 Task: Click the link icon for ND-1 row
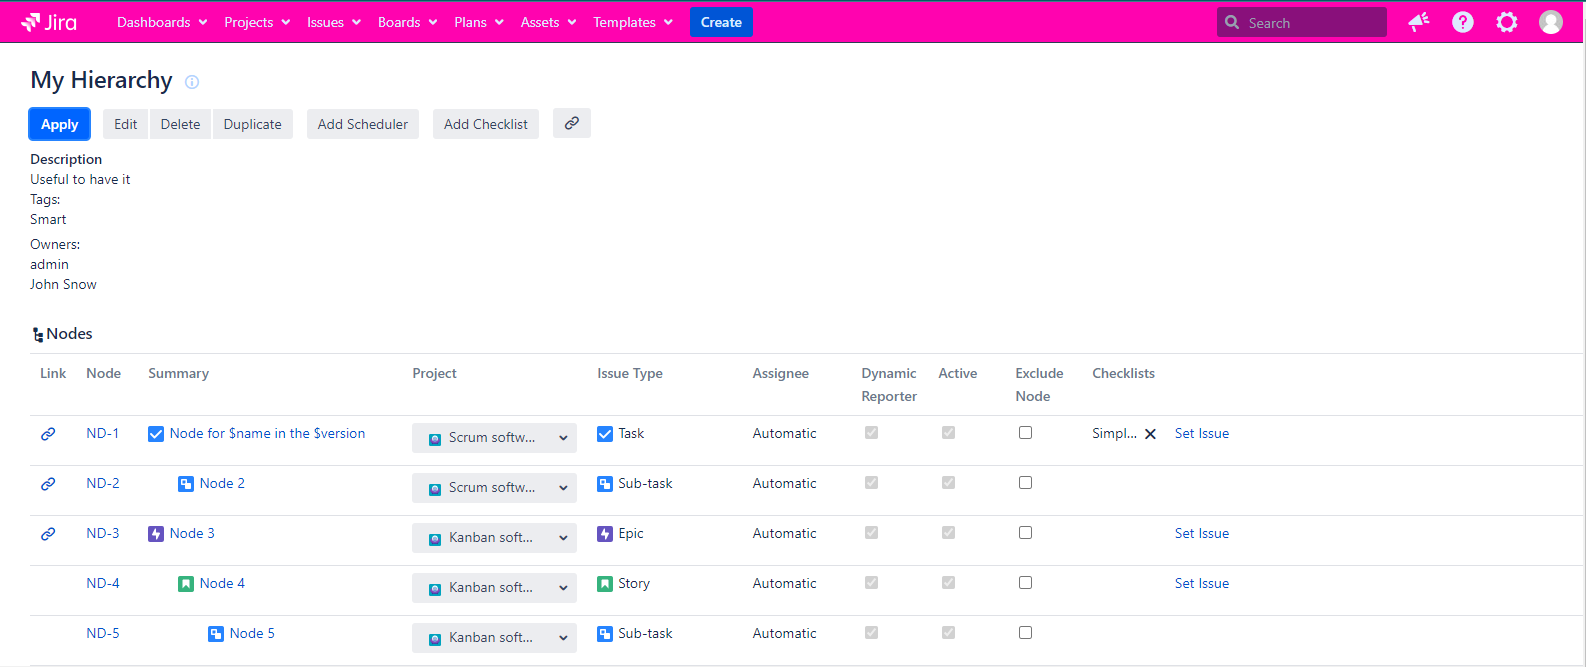48,434
